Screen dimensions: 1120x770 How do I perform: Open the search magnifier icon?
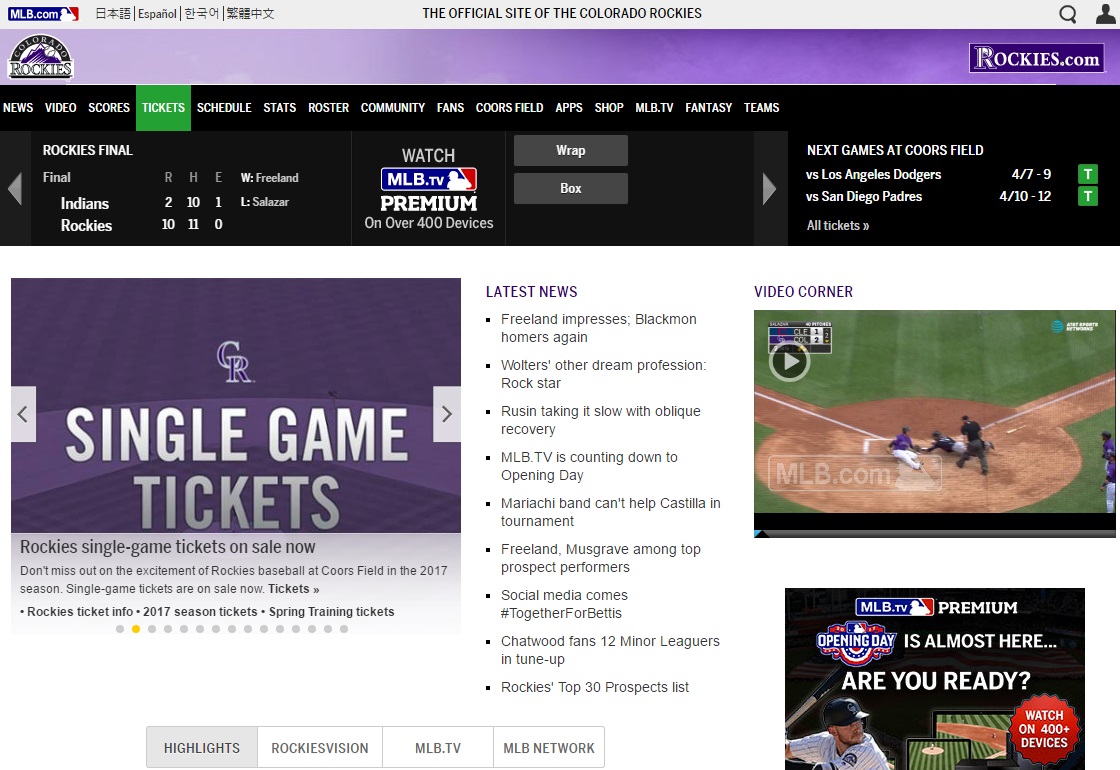pyautogui.click(x=1067, y=14)
